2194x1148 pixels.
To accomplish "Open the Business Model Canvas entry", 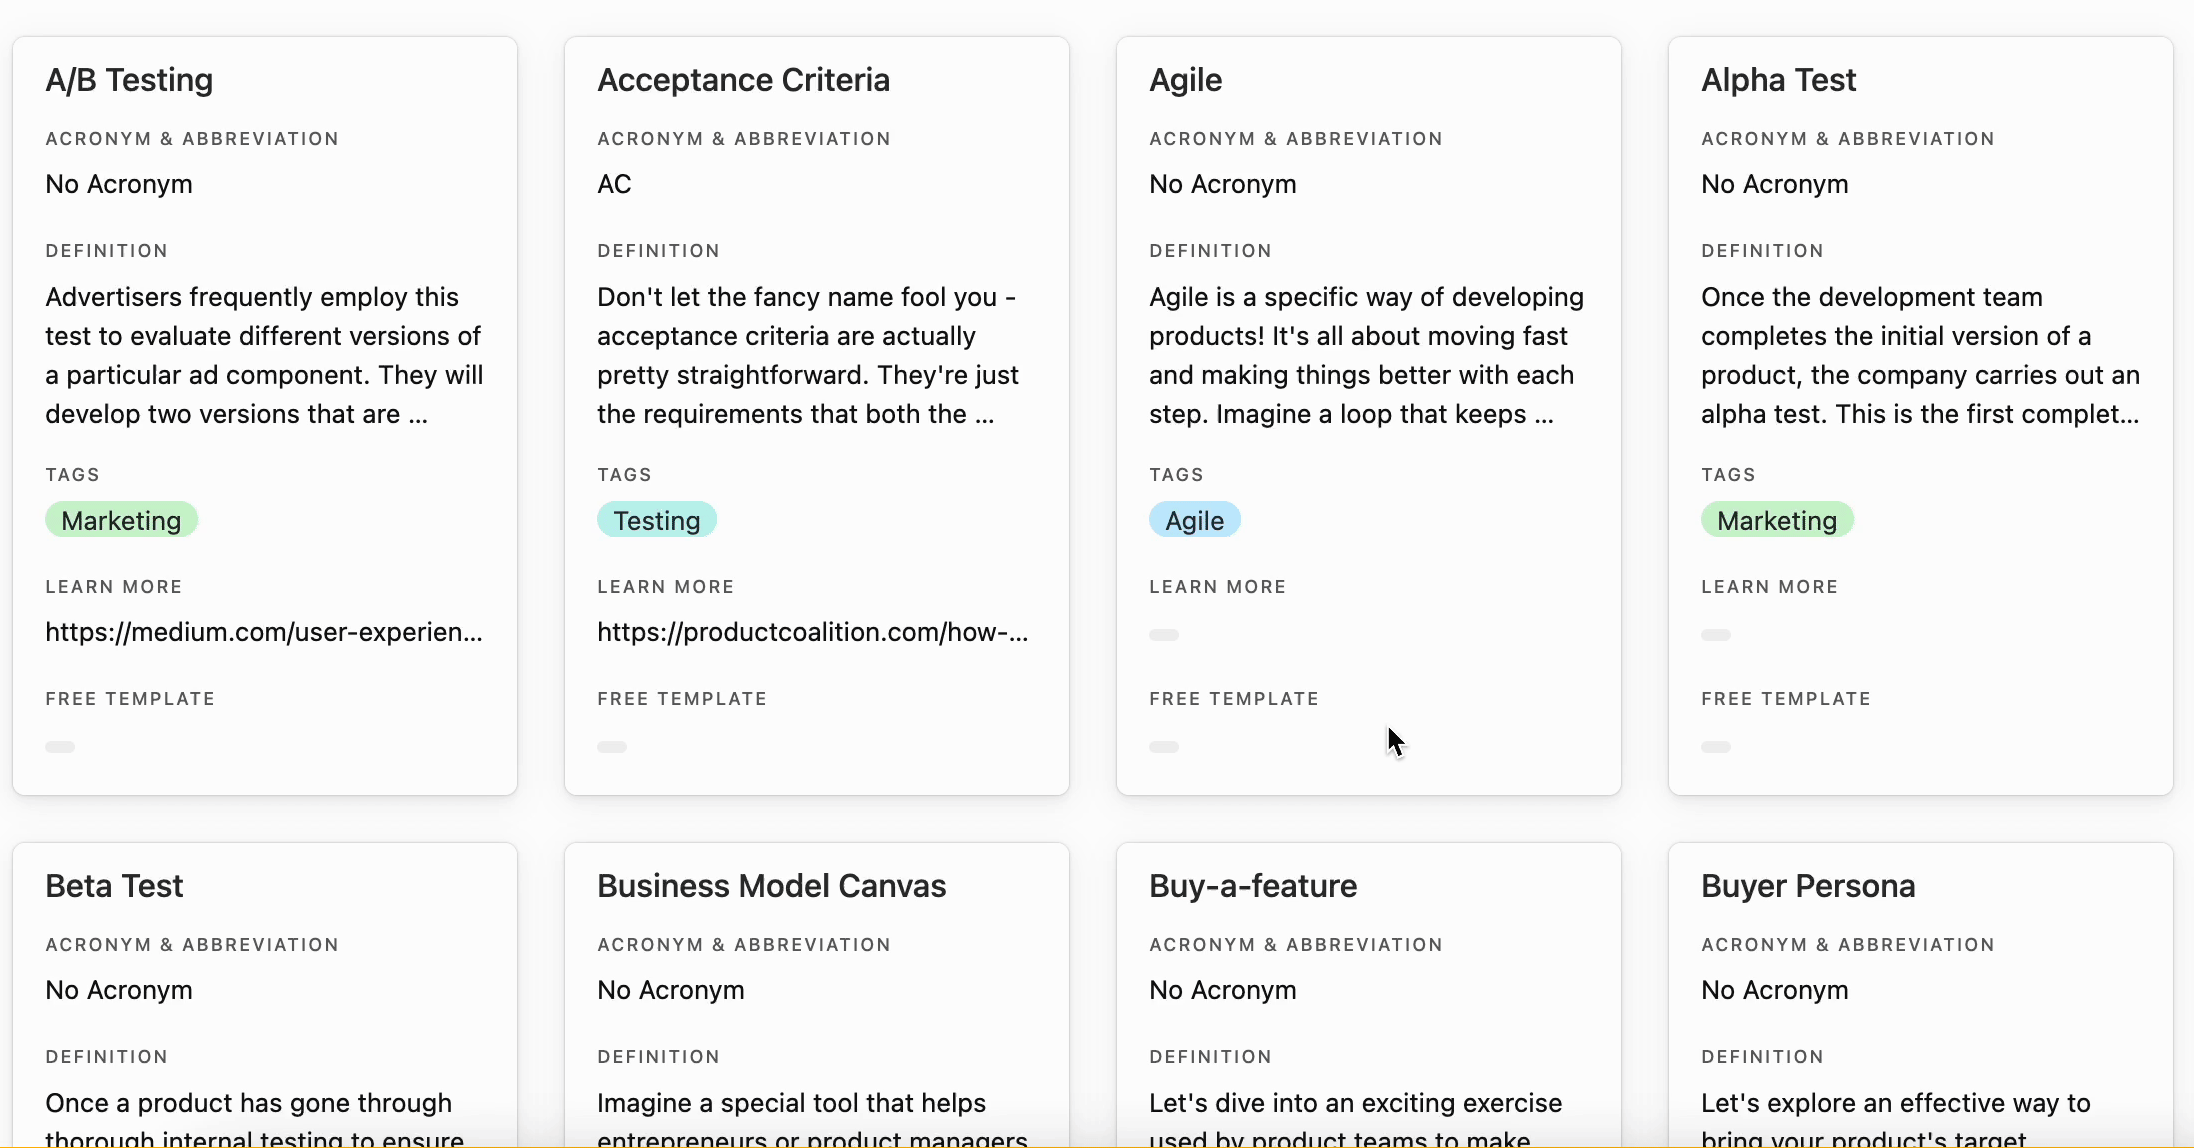I will coord(771,886).
